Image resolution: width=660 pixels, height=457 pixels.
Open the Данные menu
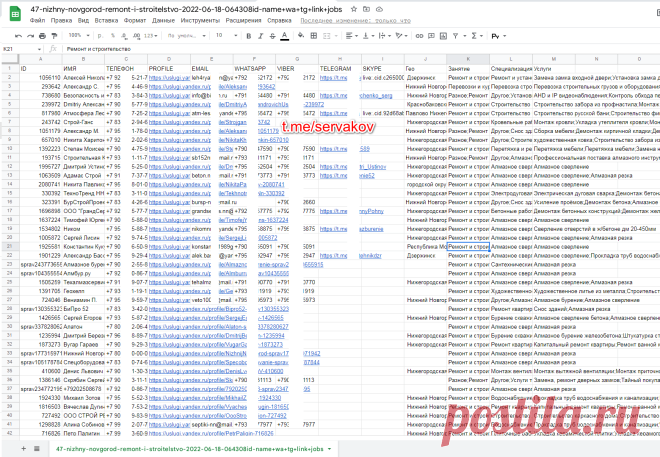tap(163, 20)
